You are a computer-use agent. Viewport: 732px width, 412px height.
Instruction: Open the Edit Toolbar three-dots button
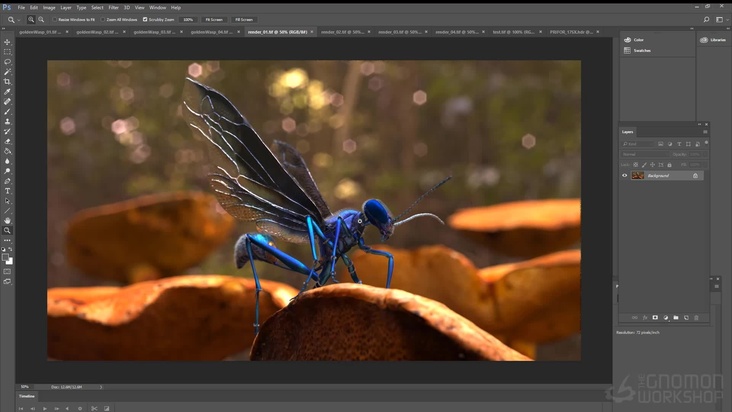click(x=7, y=240)
